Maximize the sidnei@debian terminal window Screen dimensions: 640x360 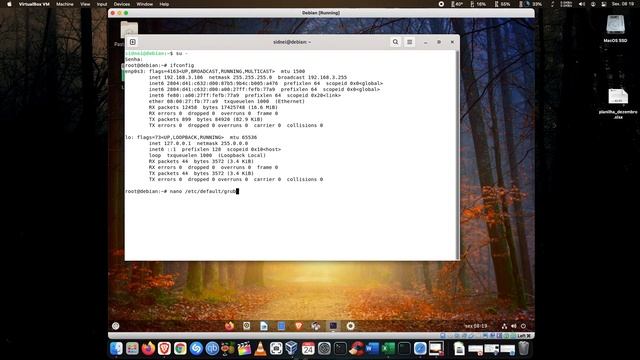(439, 42)
